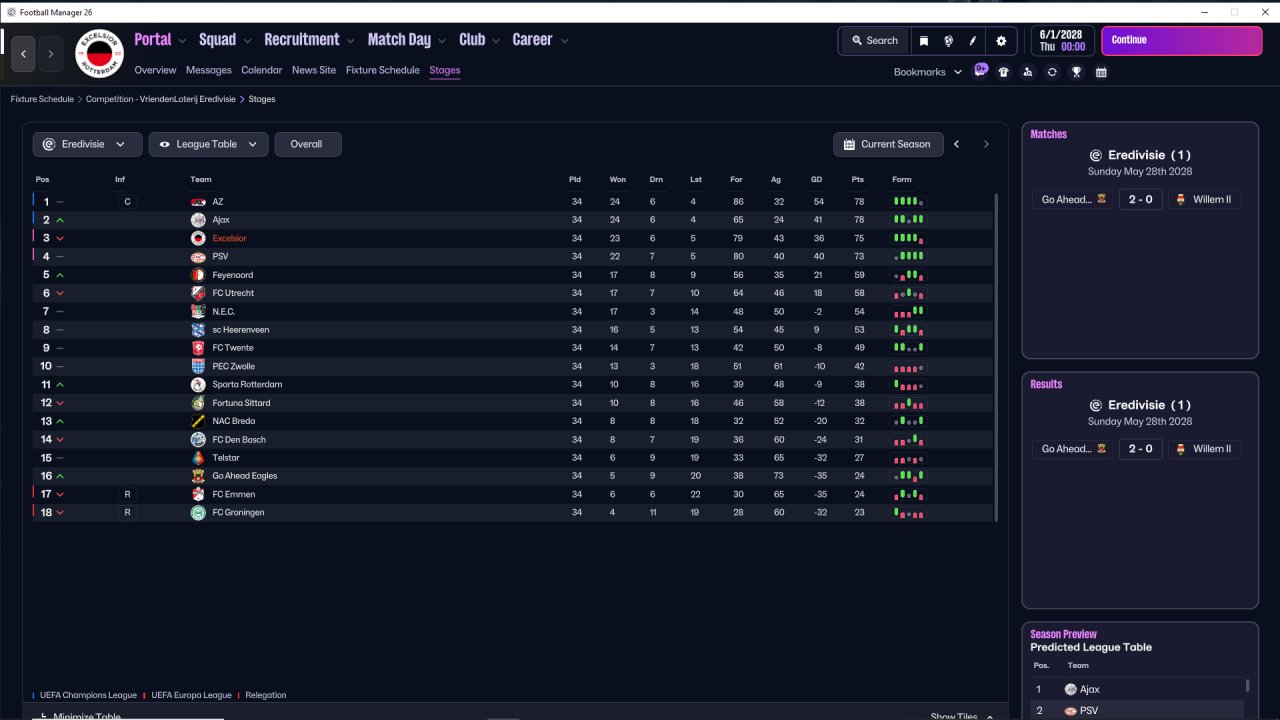Viewport: 1280px width, 720px height.
Task: Click the sc Heerenveen club logo
Action: [198, 330]
